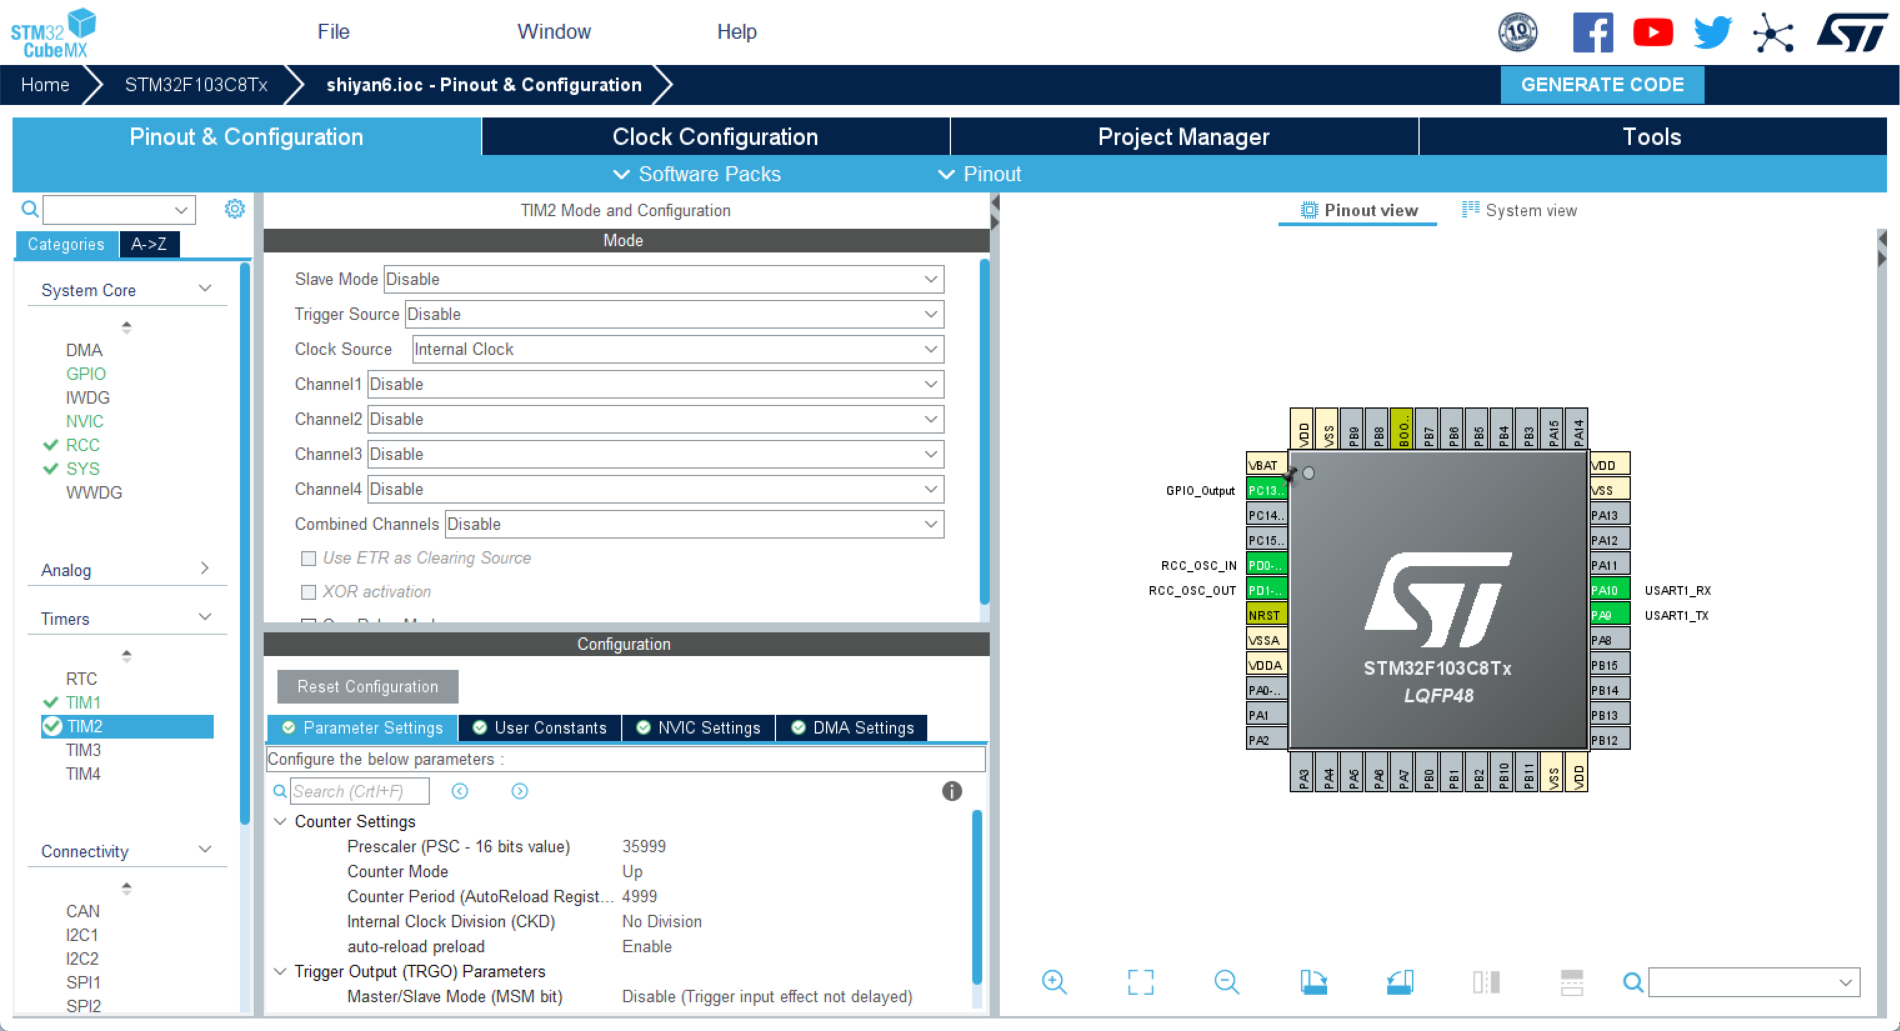Image resolution: width=1900 pixels, height=1031 pixels.
Task: Go to previous parameter search result arrow
Action: point(460,791)
